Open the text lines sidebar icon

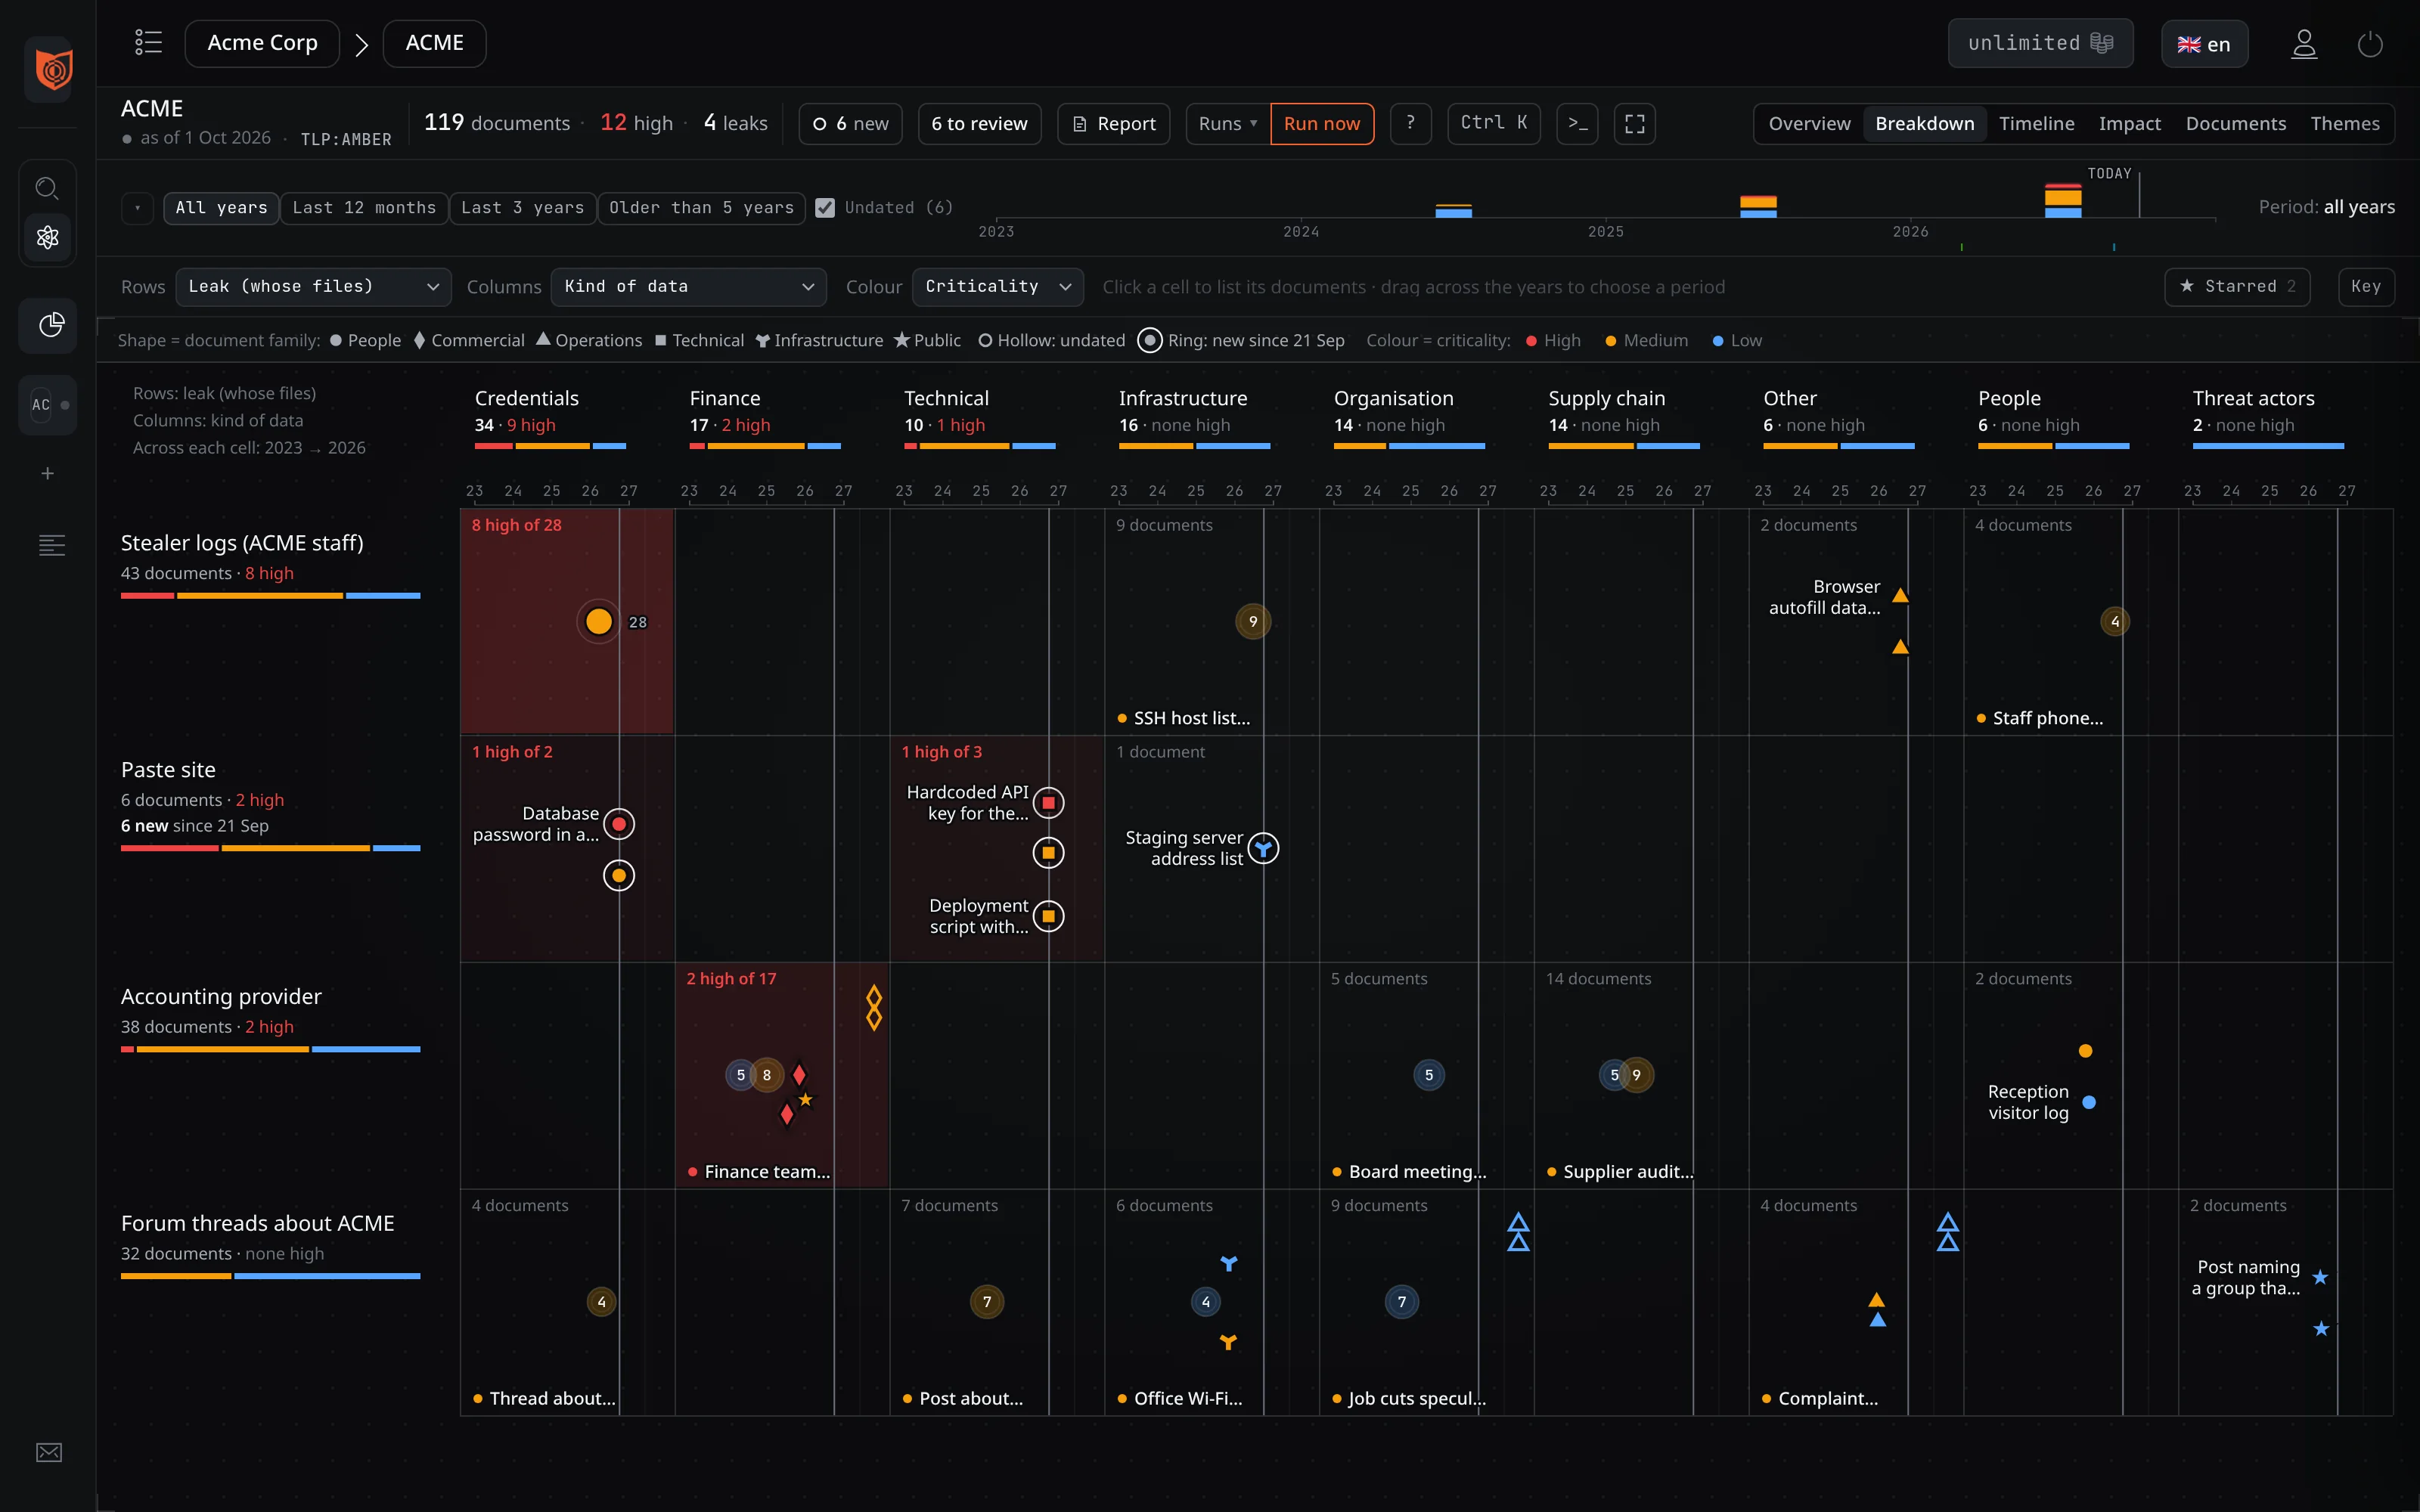tap(51, 545)
